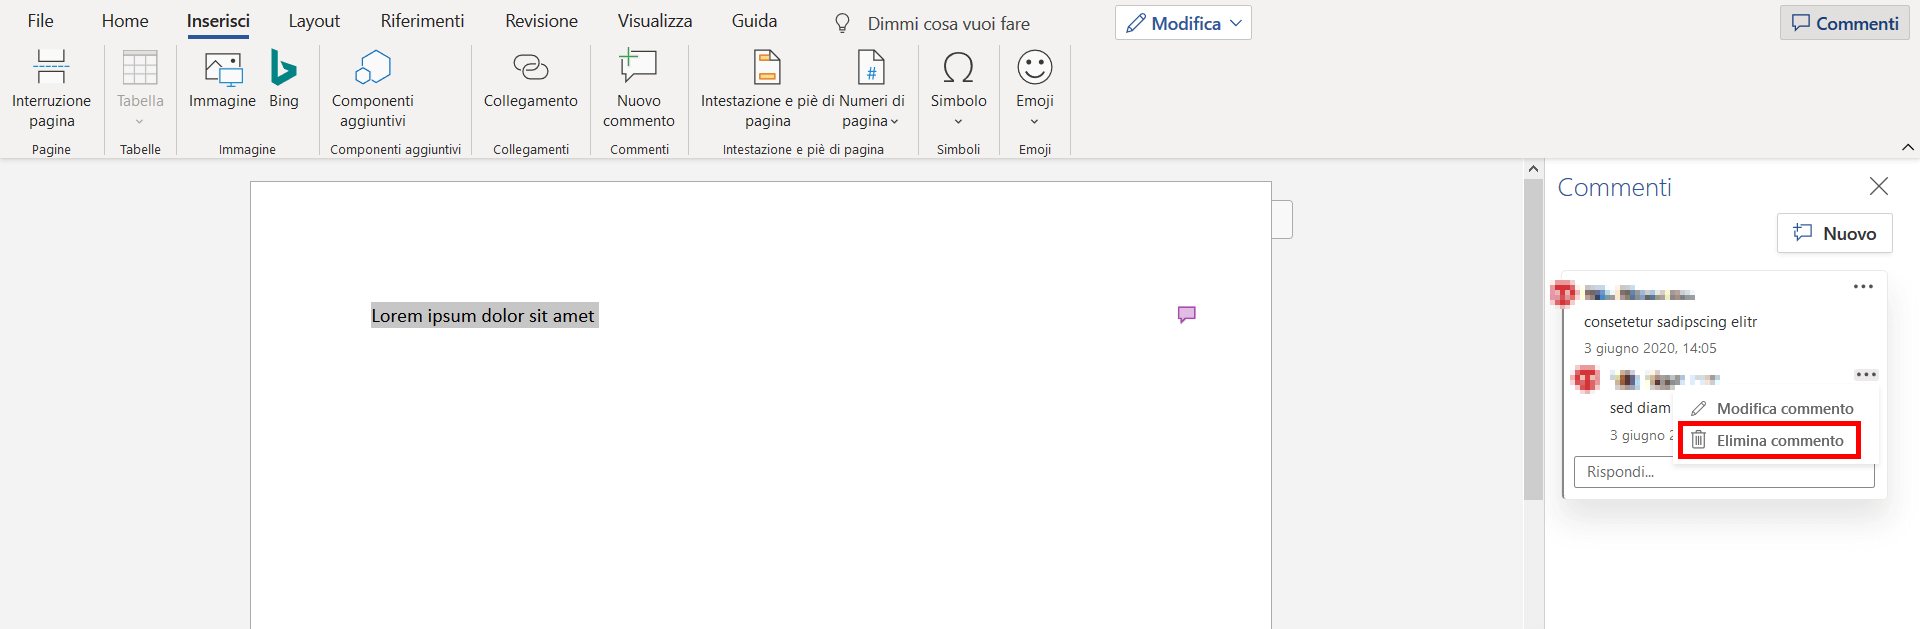The height and width of the screenshot is (629, 1920).
Task: Click the document vertical scrollbar thumb
Action: pyautogui.click(x=1533, y=339)
